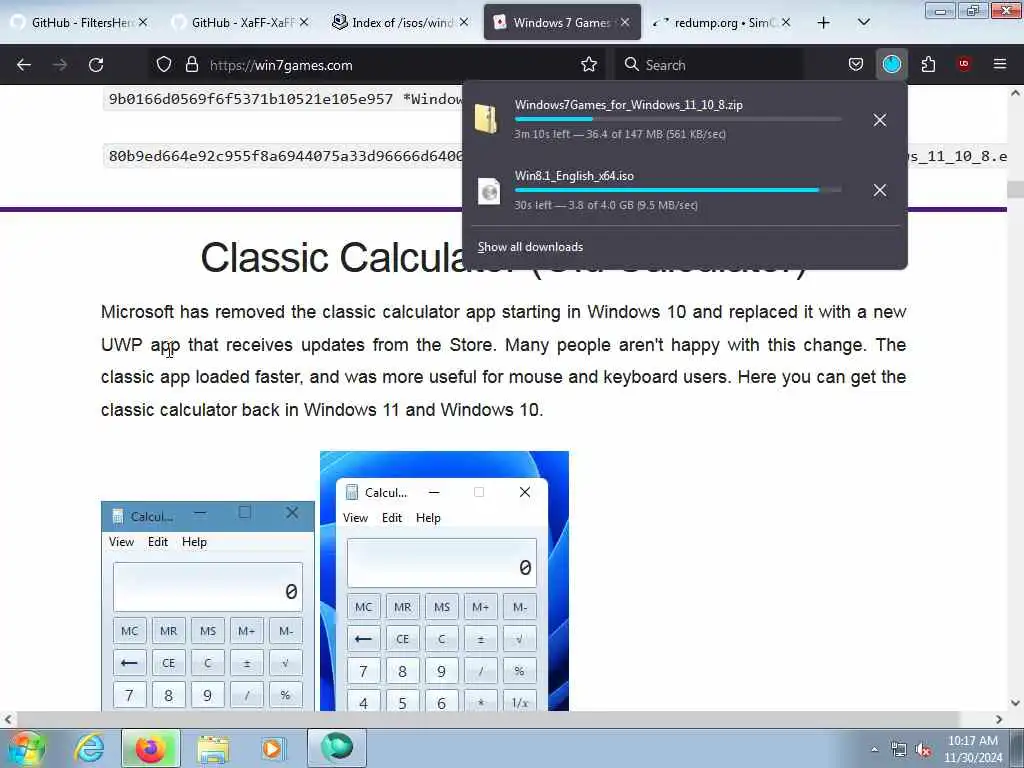Close the Index of /isos tab

click(x=464, y=23)
